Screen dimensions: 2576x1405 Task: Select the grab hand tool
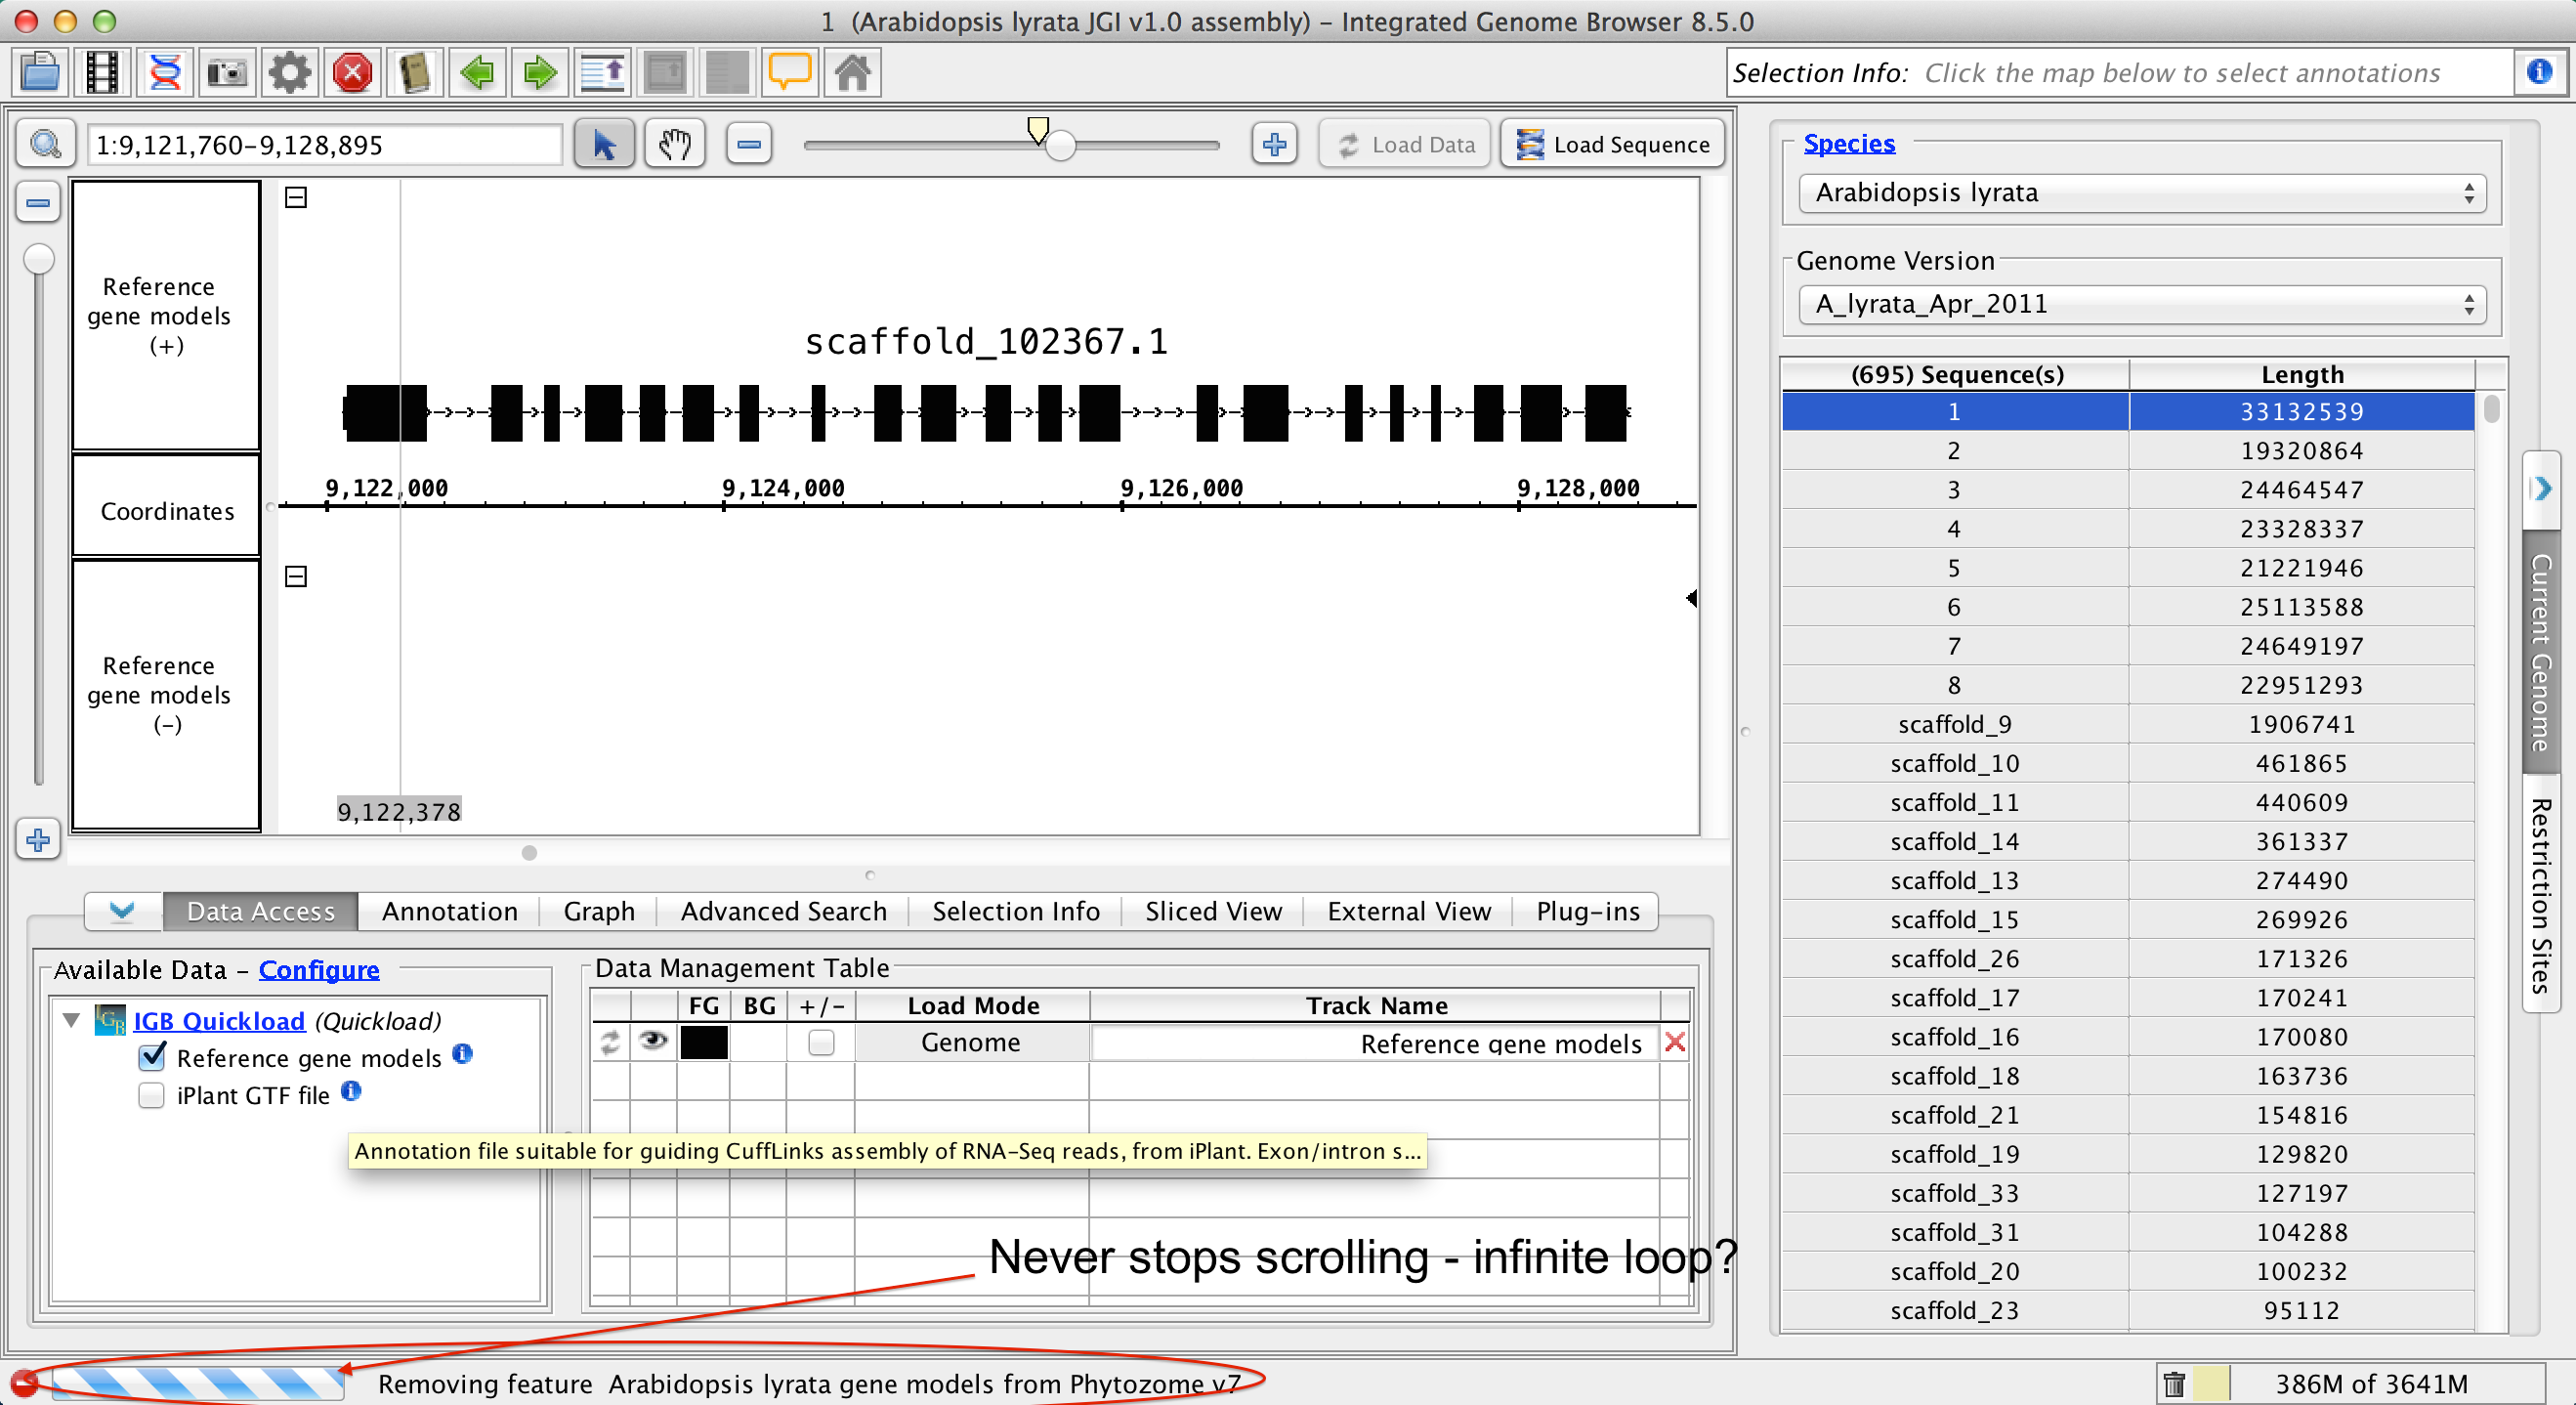coord(675,145)
